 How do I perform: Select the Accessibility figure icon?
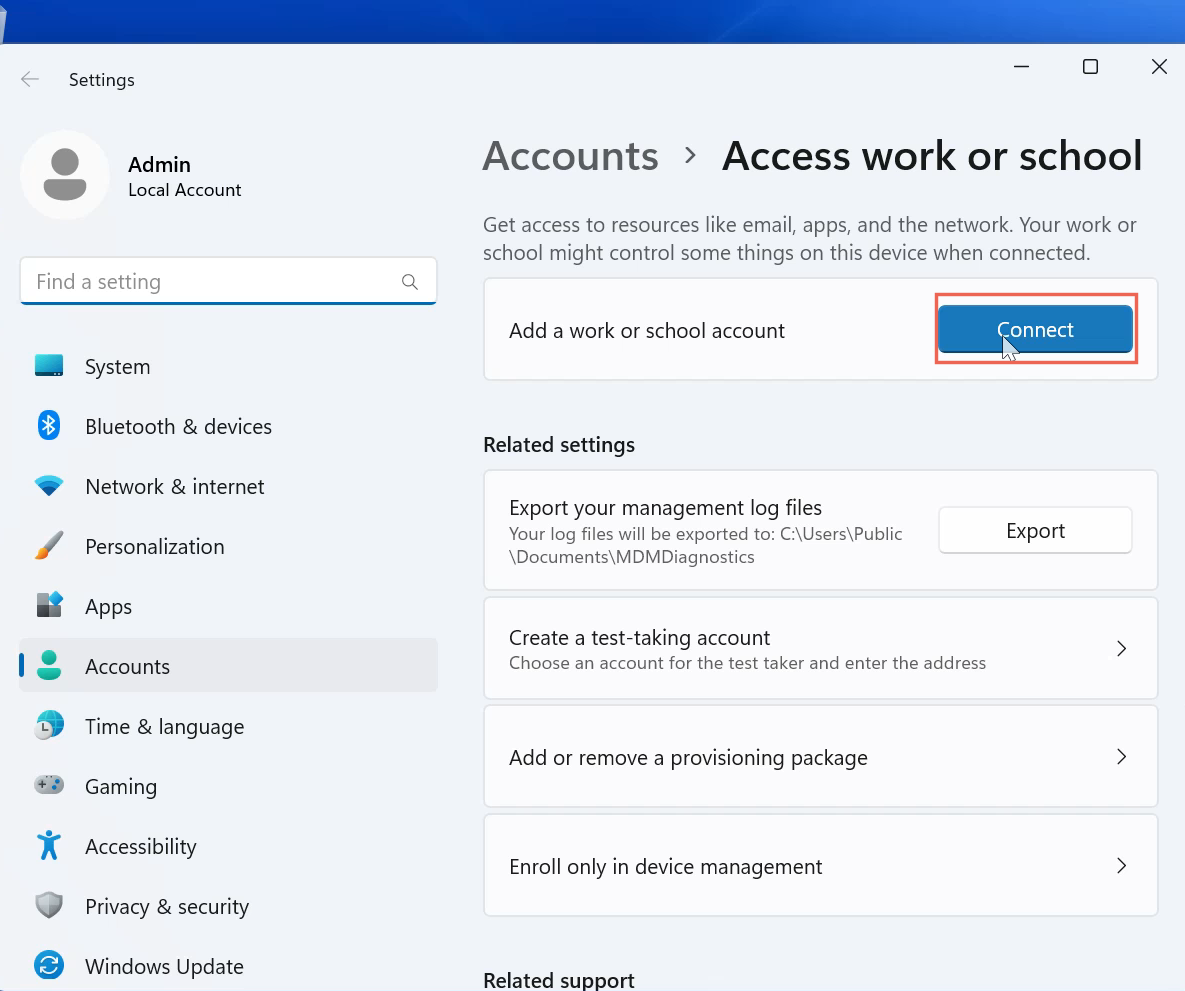point(49,846)
